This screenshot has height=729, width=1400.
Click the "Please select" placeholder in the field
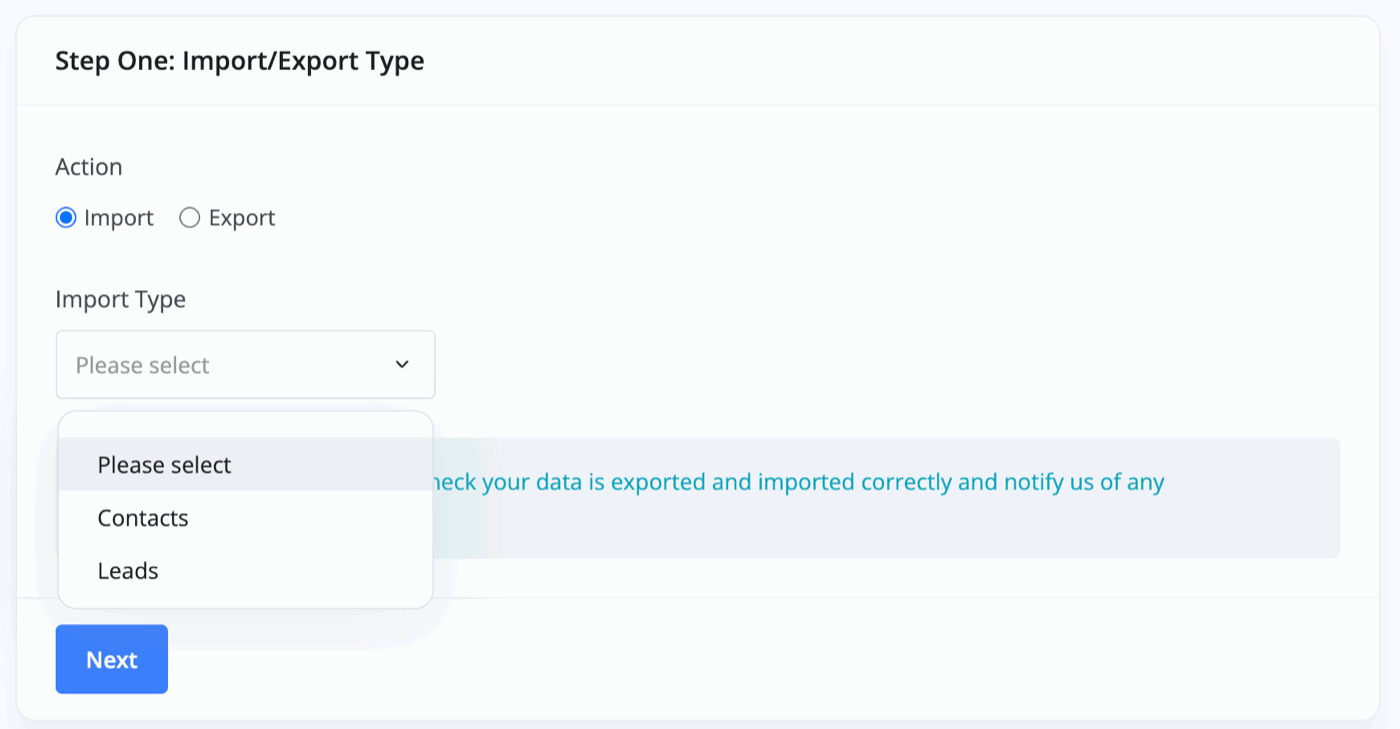[143, 365]
